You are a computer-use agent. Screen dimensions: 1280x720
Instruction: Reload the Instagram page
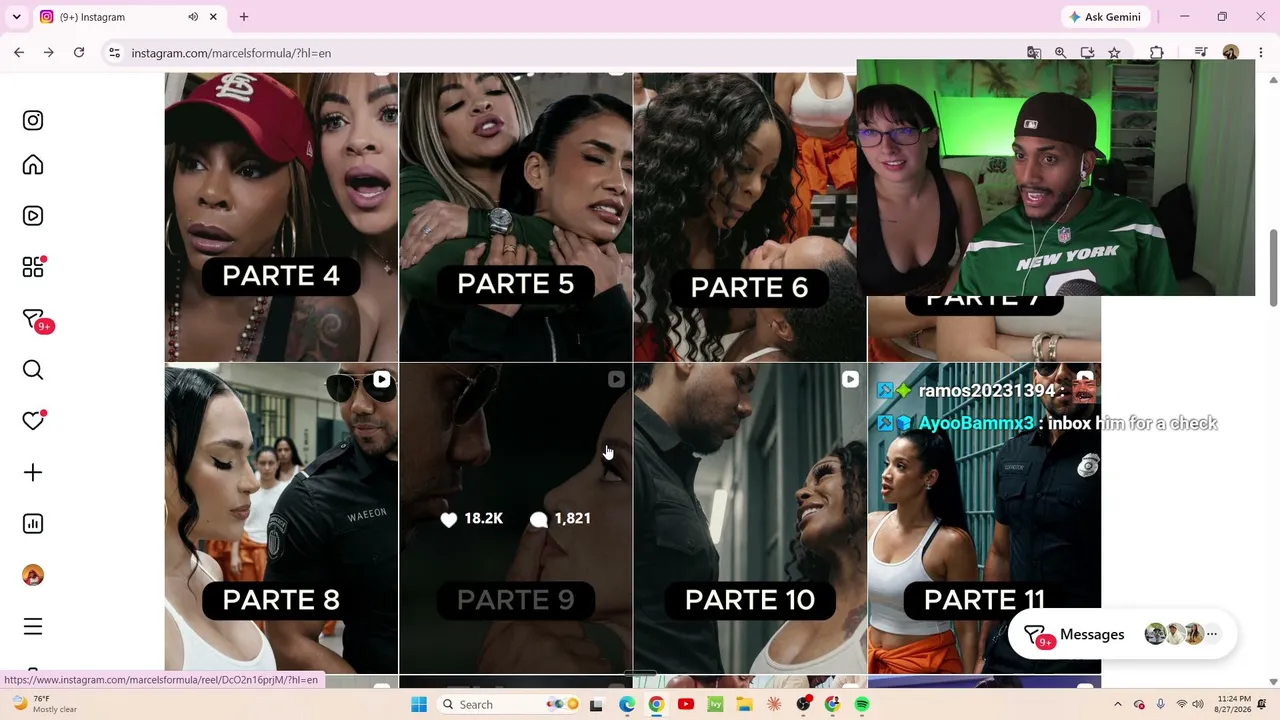coord(79,53)
